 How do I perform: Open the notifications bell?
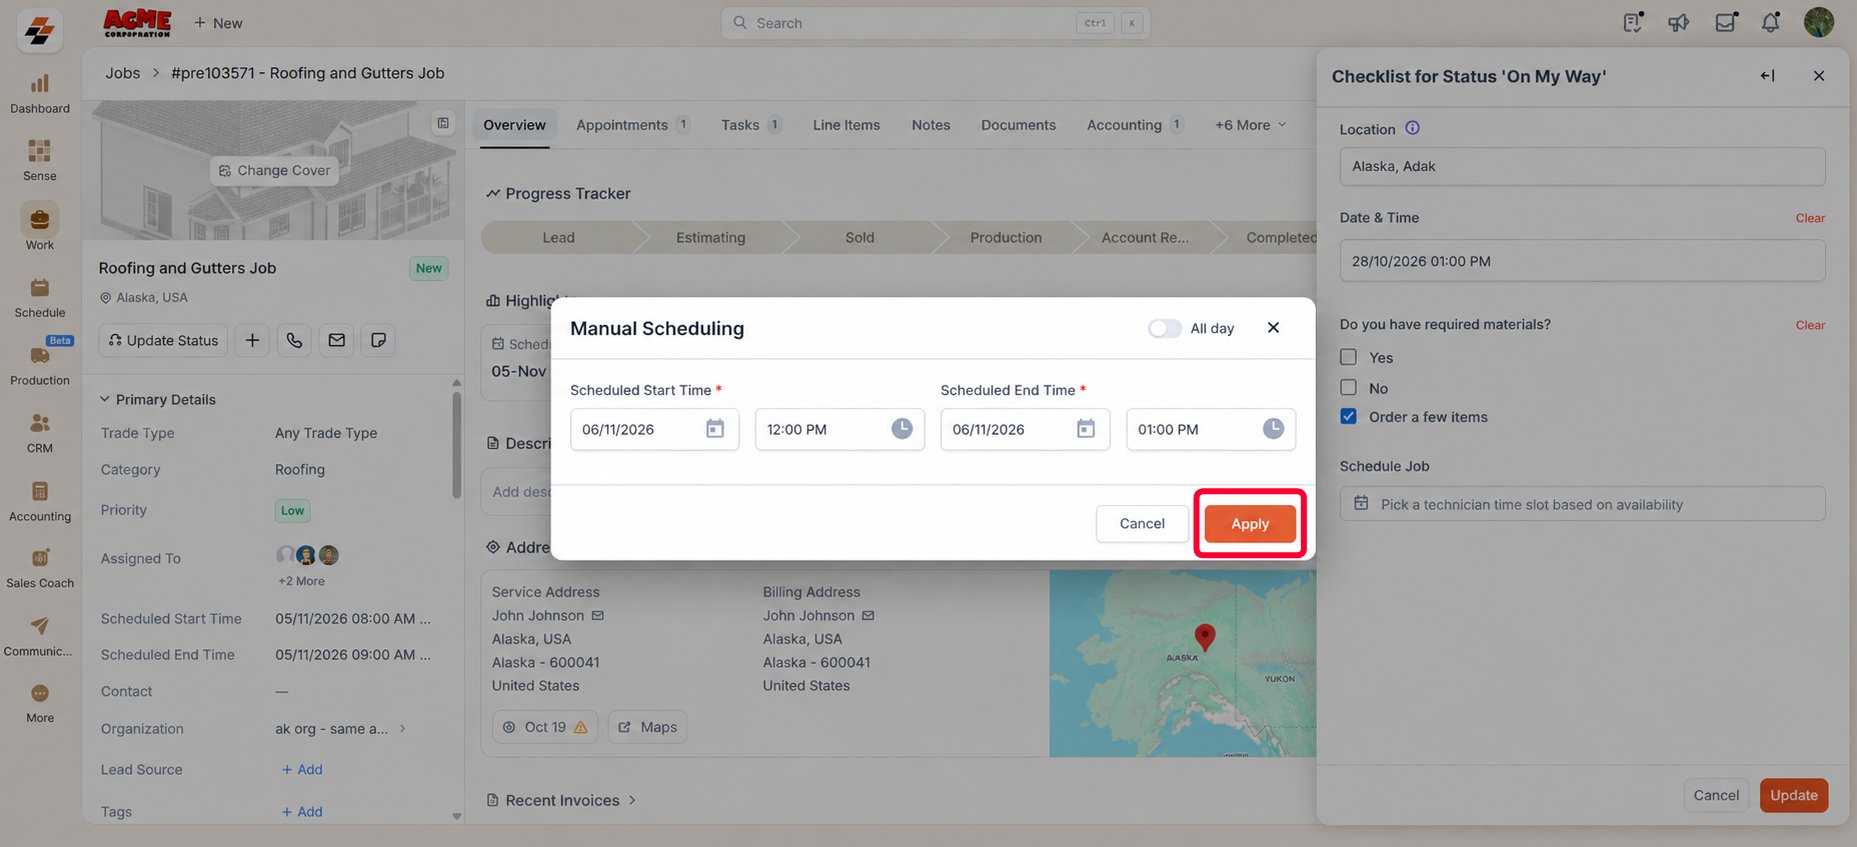(1770, 22)
